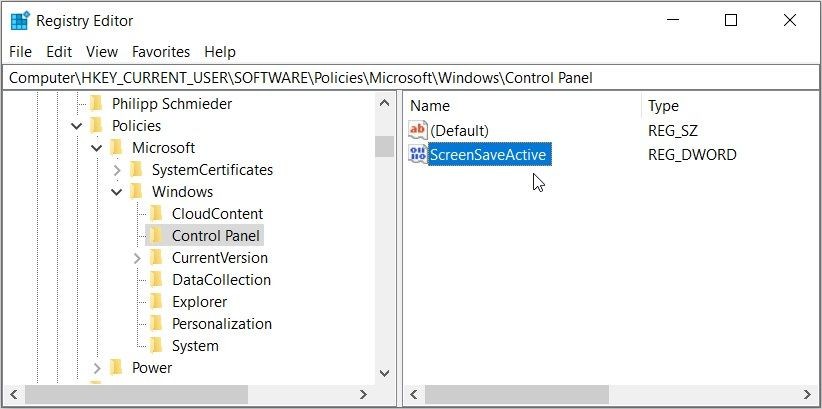This screenshot has width=822, height=409.
Task: Open the Favorites menu
Action: [161, 52]
